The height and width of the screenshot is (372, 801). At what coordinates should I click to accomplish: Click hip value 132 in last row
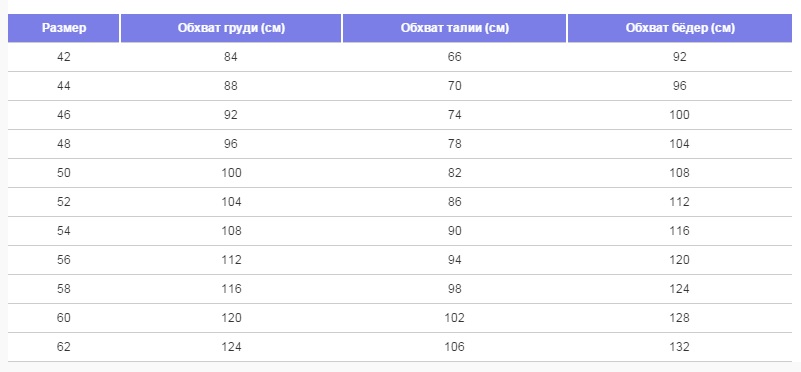click(679, 347)
